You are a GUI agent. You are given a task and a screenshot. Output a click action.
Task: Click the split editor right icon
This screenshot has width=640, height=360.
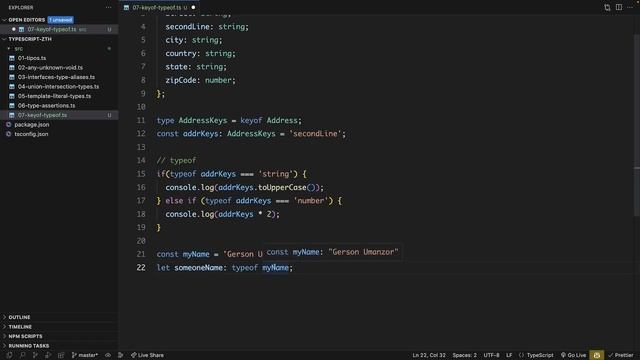(619, 7)
